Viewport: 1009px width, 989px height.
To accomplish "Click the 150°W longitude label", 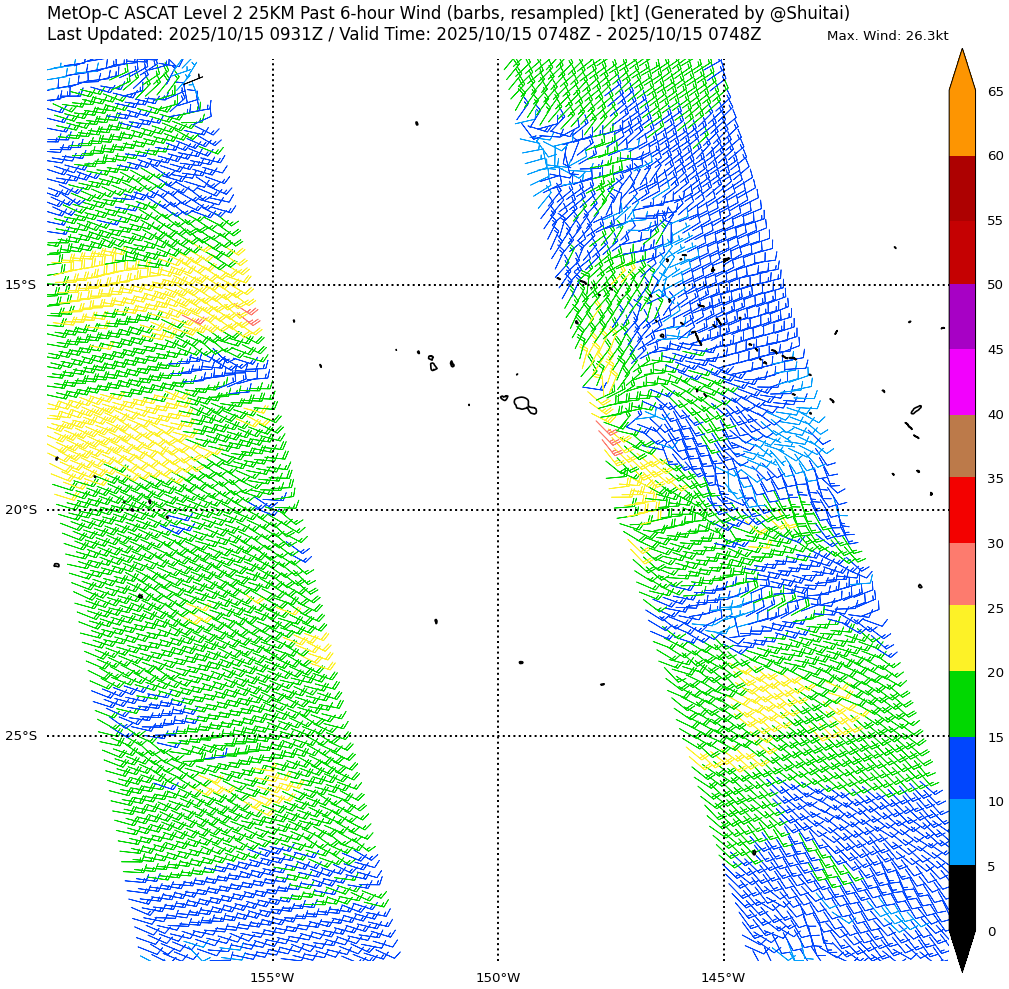I will (x=498, y=977).
